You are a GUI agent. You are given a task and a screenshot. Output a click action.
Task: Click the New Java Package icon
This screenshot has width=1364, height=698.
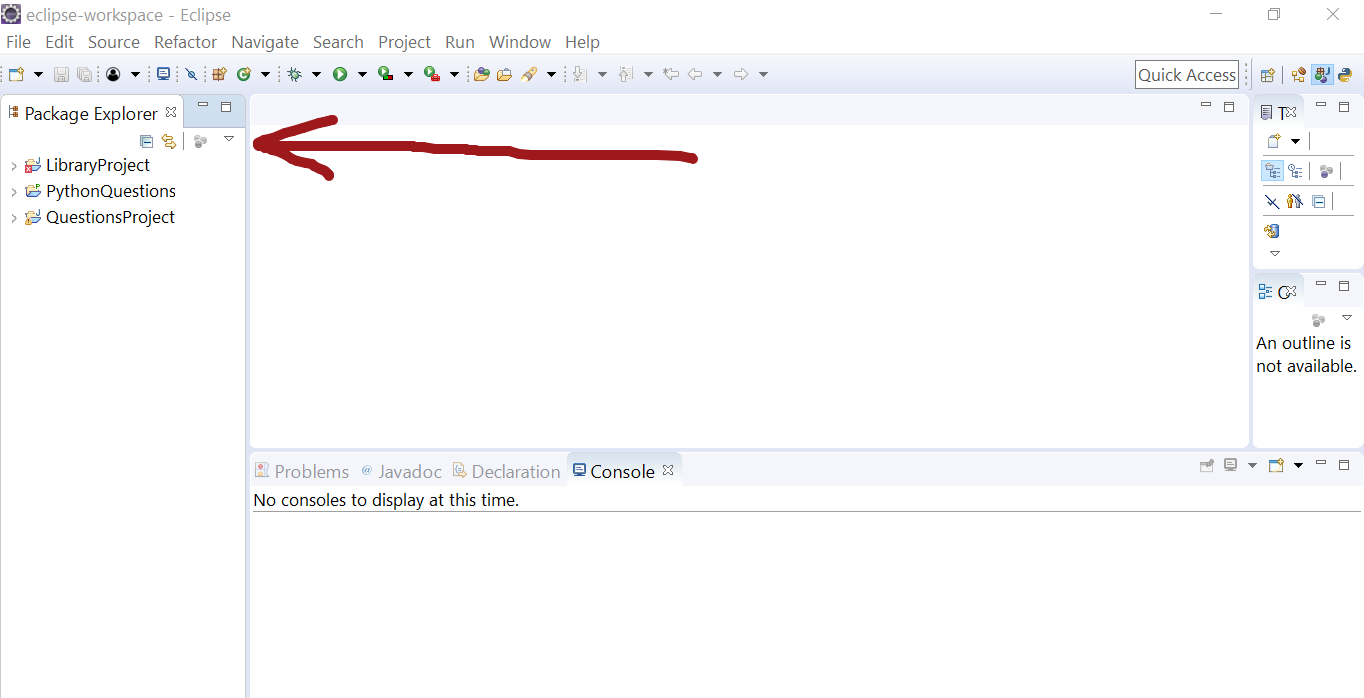click(x=219, y=74)
